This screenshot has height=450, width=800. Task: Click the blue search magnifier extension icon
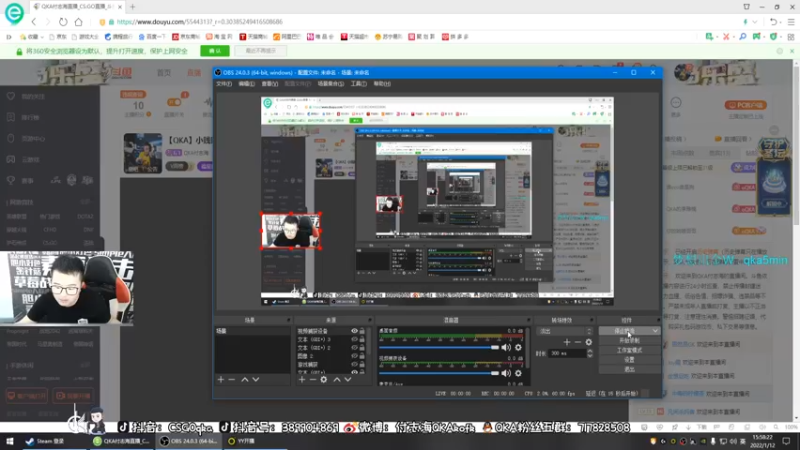tap(743, 37)
